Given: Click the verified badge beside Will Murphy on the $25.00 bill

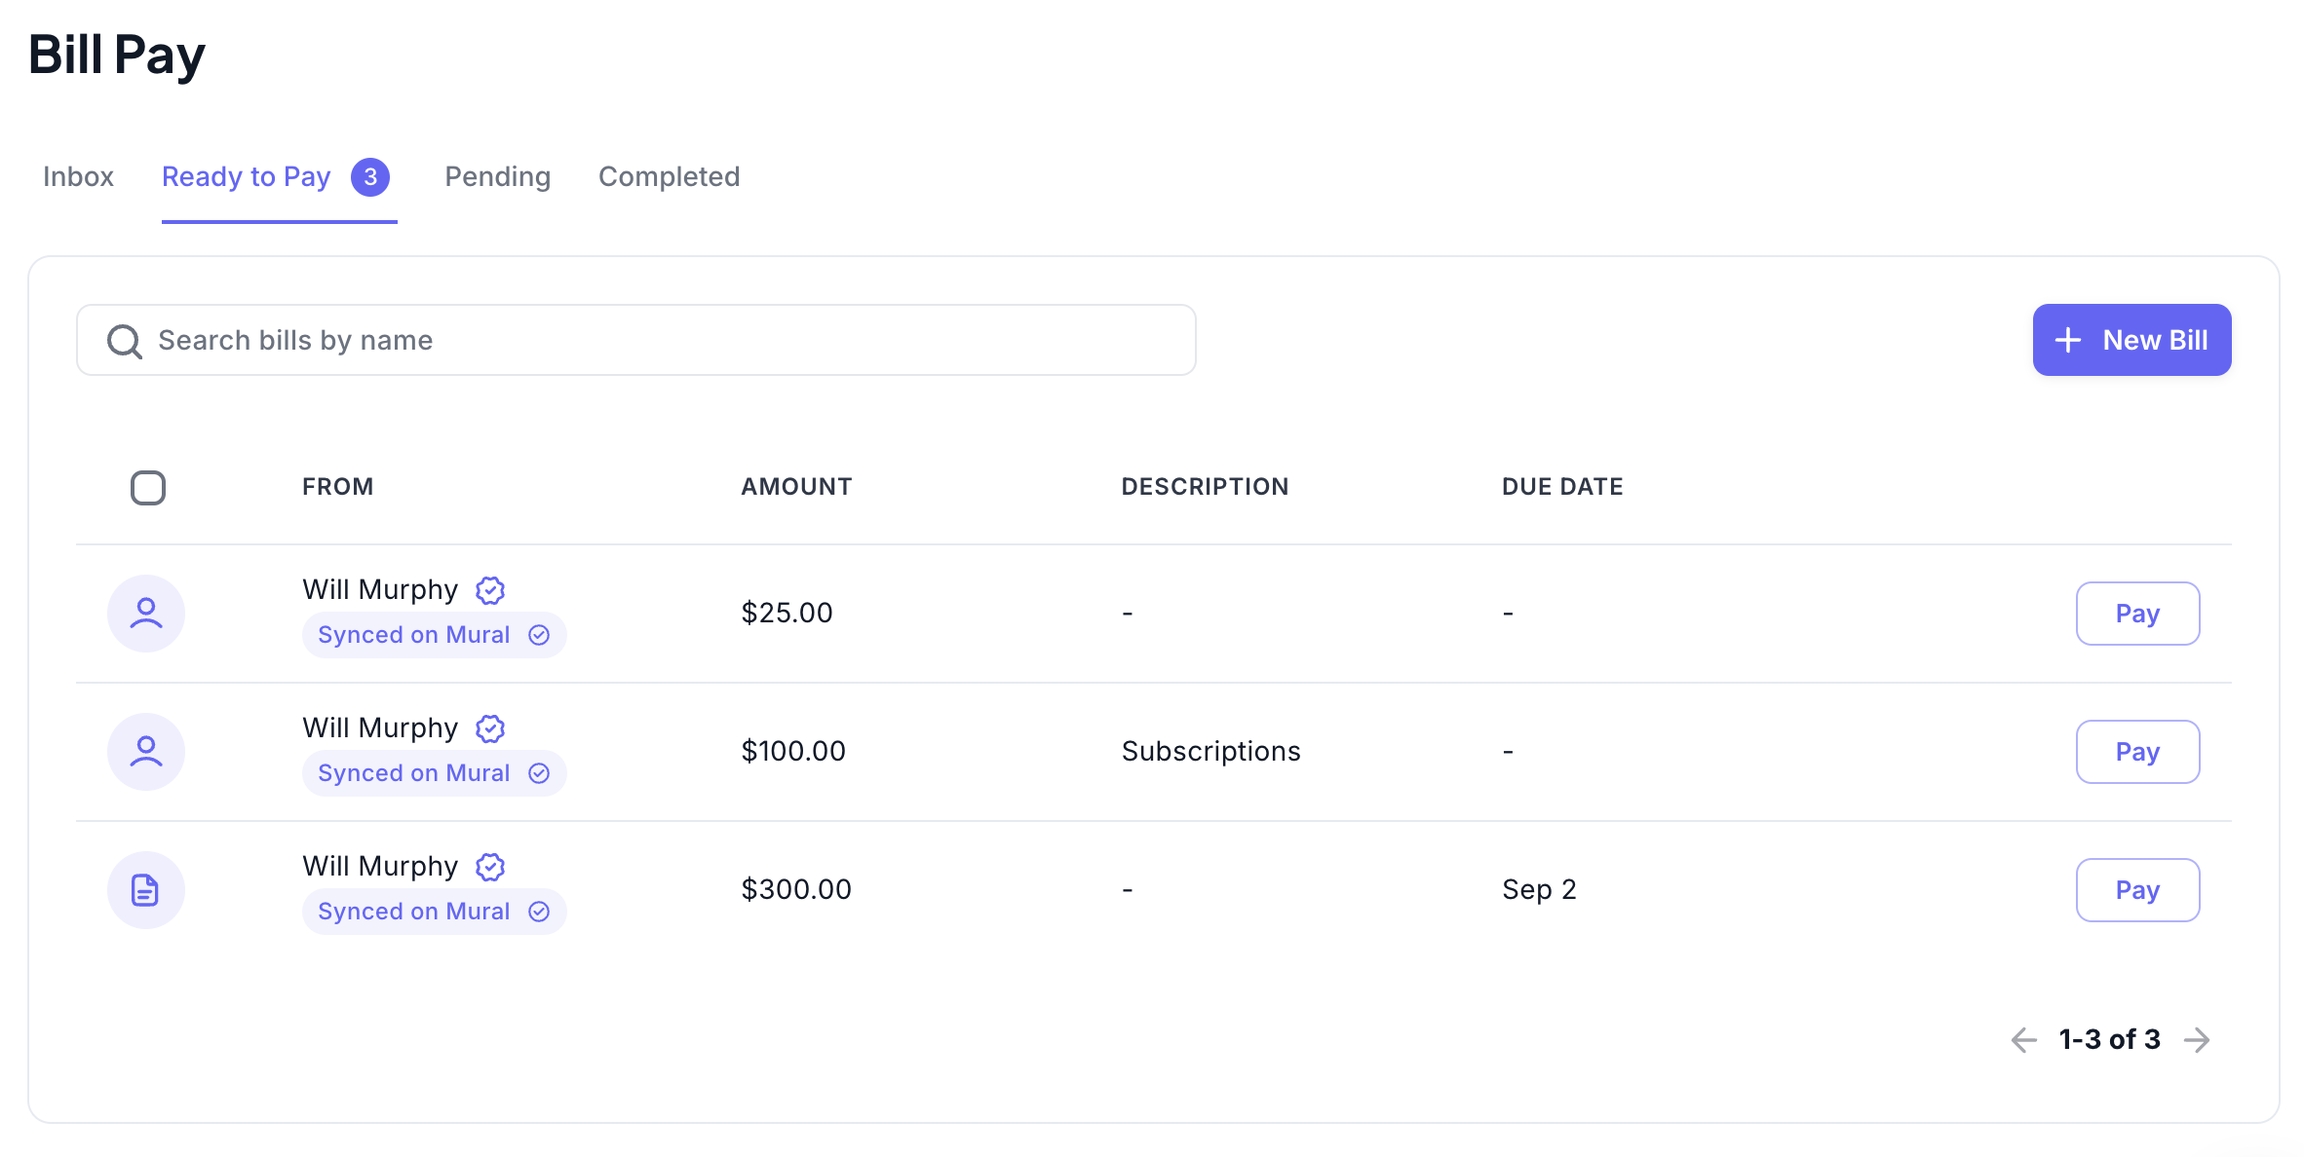Looking at the screenshot, I should click(x=490, y=590).
